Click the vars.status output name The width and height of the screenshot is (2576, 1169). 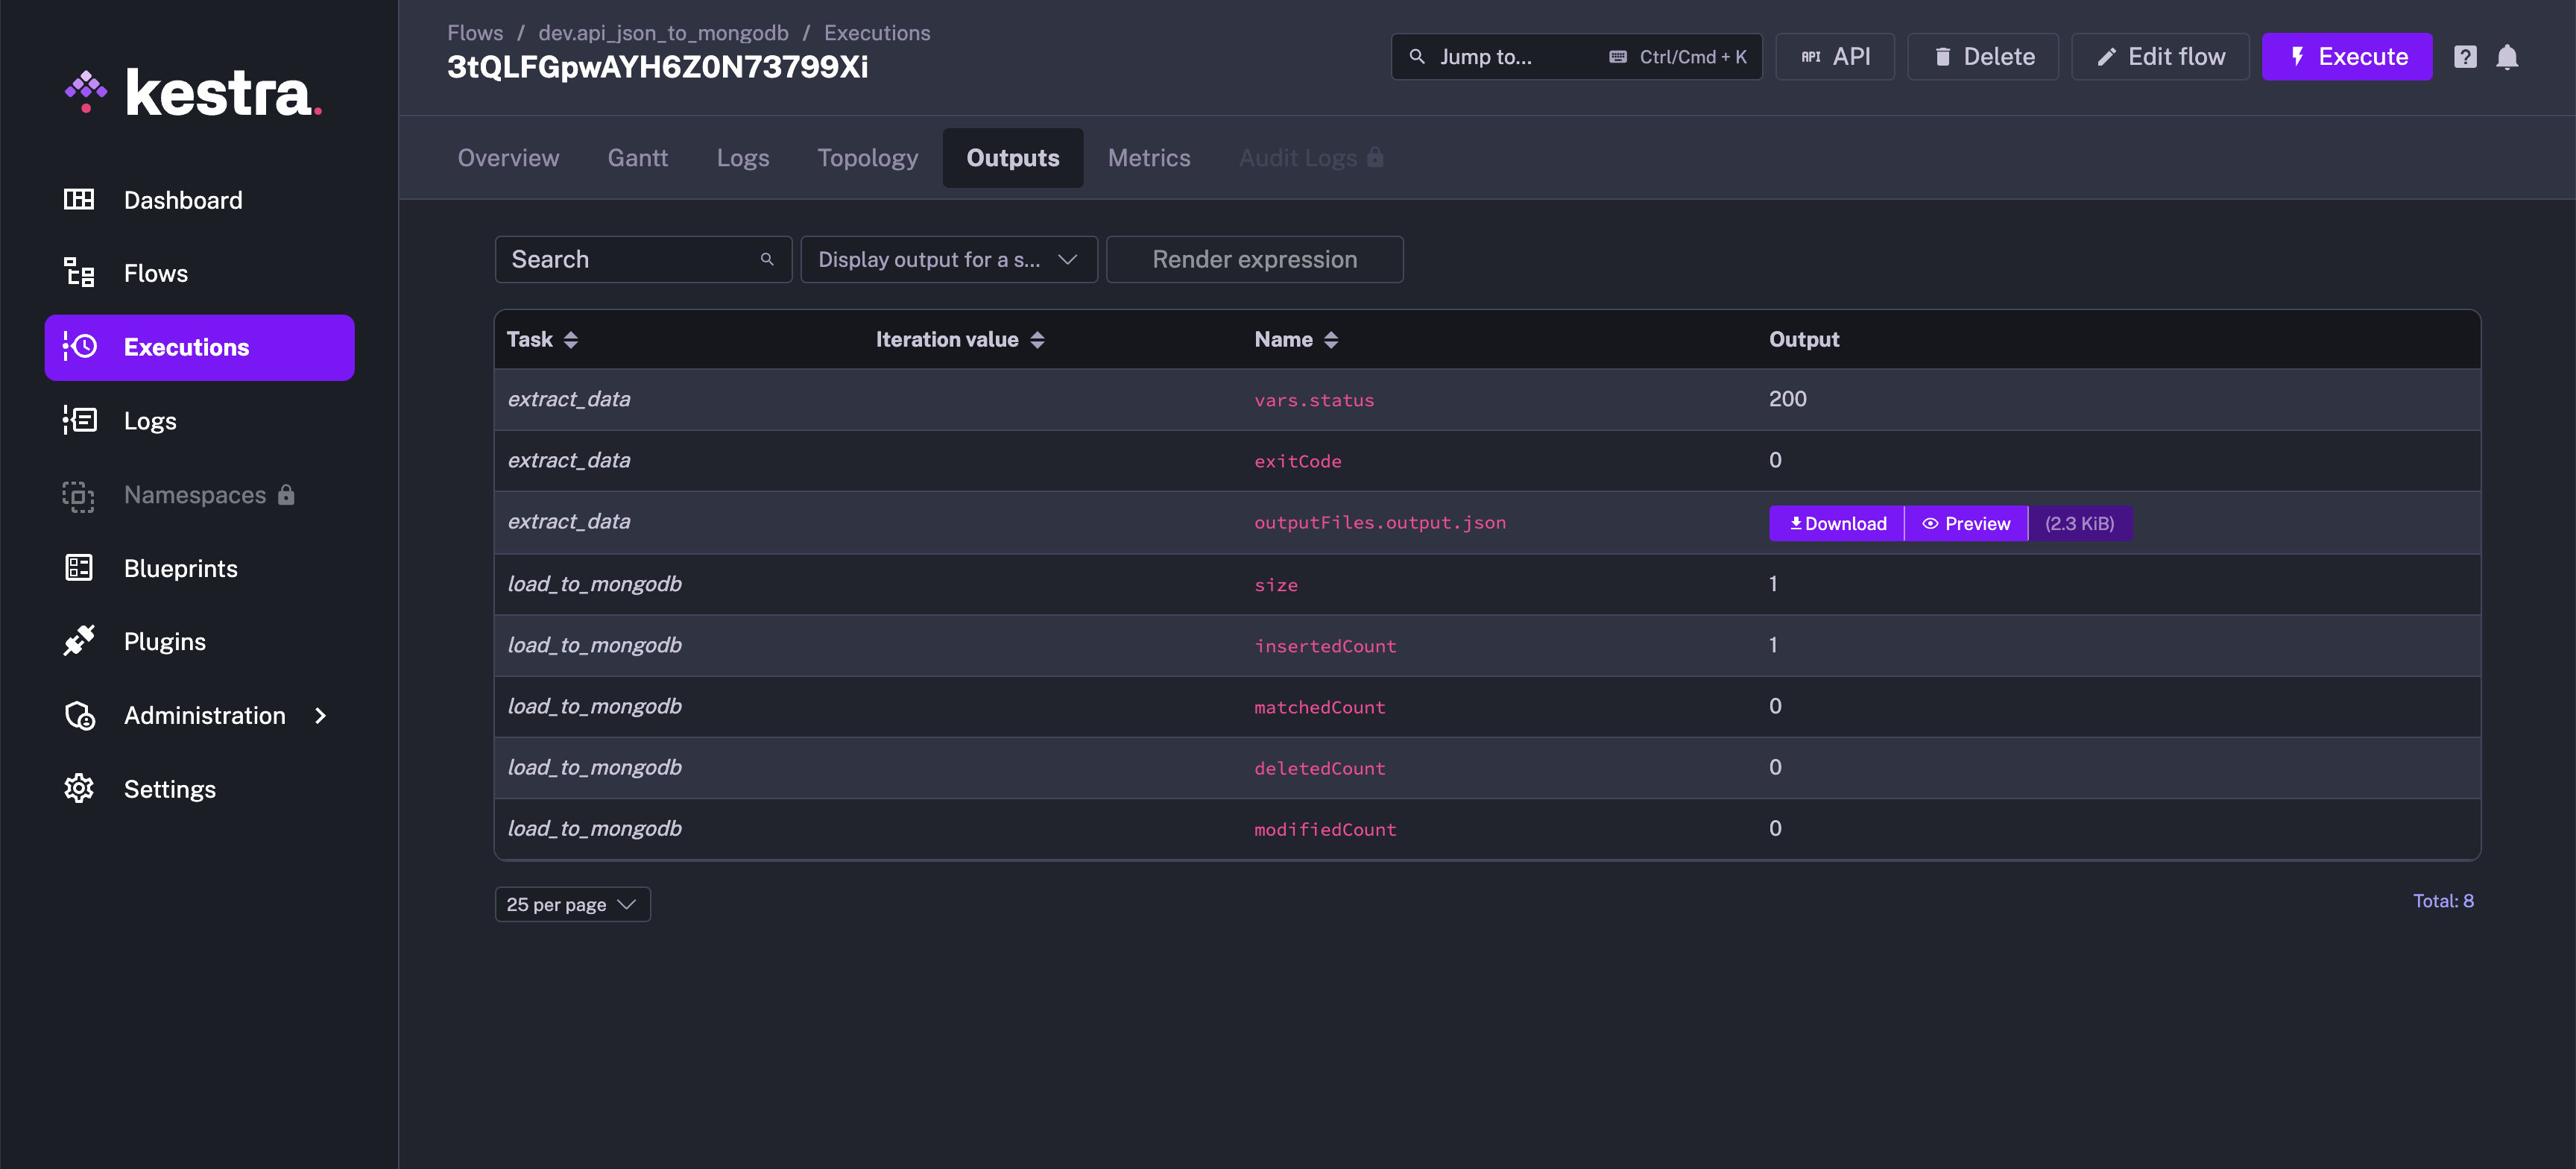pos(1314,400)
